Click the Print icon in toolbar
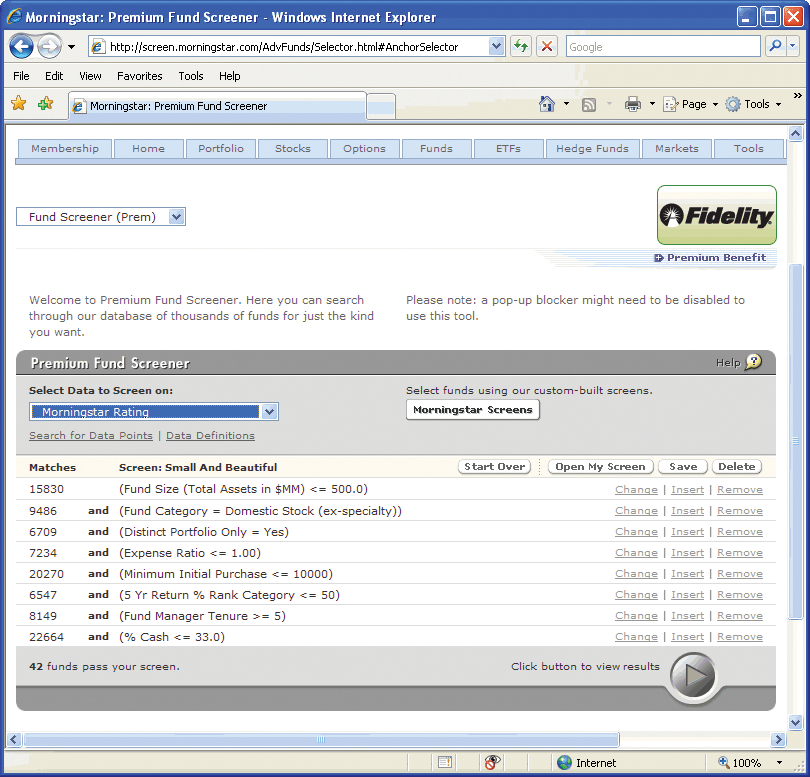Image resolution: width=810 pixels, height=777 pixels. 632,104
